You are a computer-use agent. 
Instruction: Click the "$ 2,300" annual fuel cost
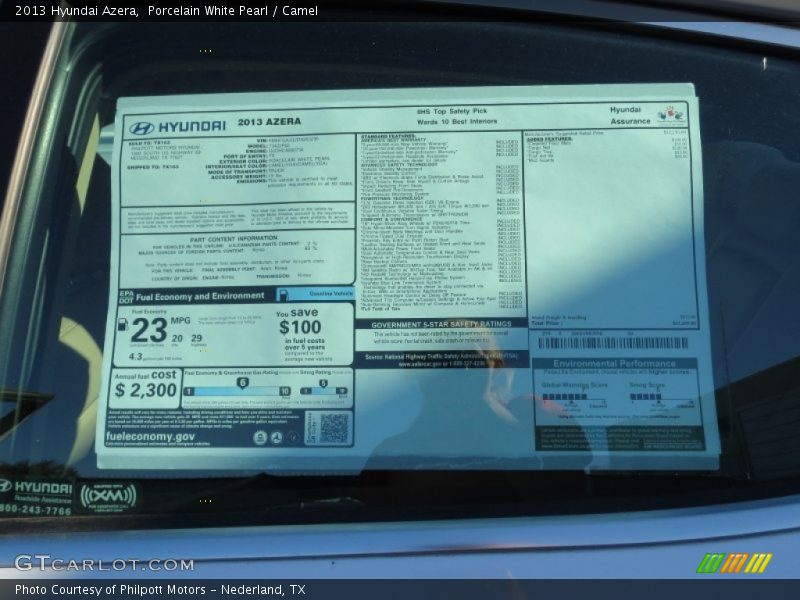[x=145, y=390]
